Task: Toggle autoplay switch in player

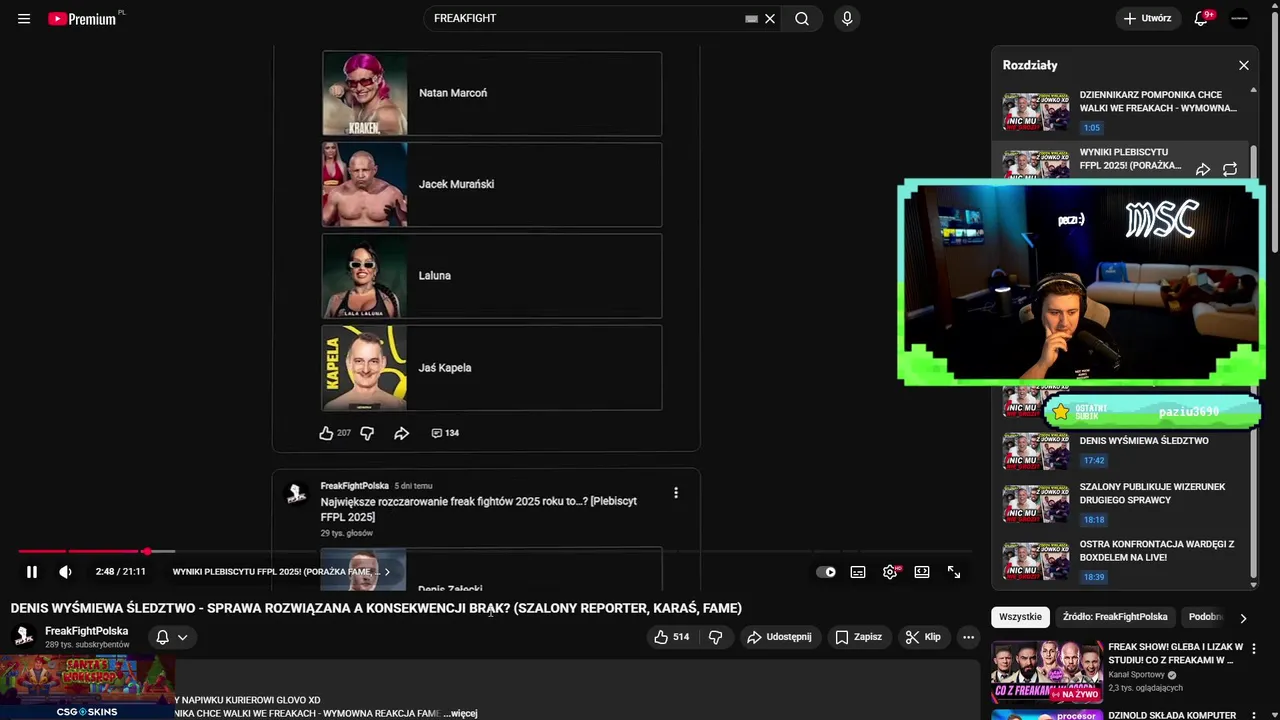Action: tap(826, 572)
